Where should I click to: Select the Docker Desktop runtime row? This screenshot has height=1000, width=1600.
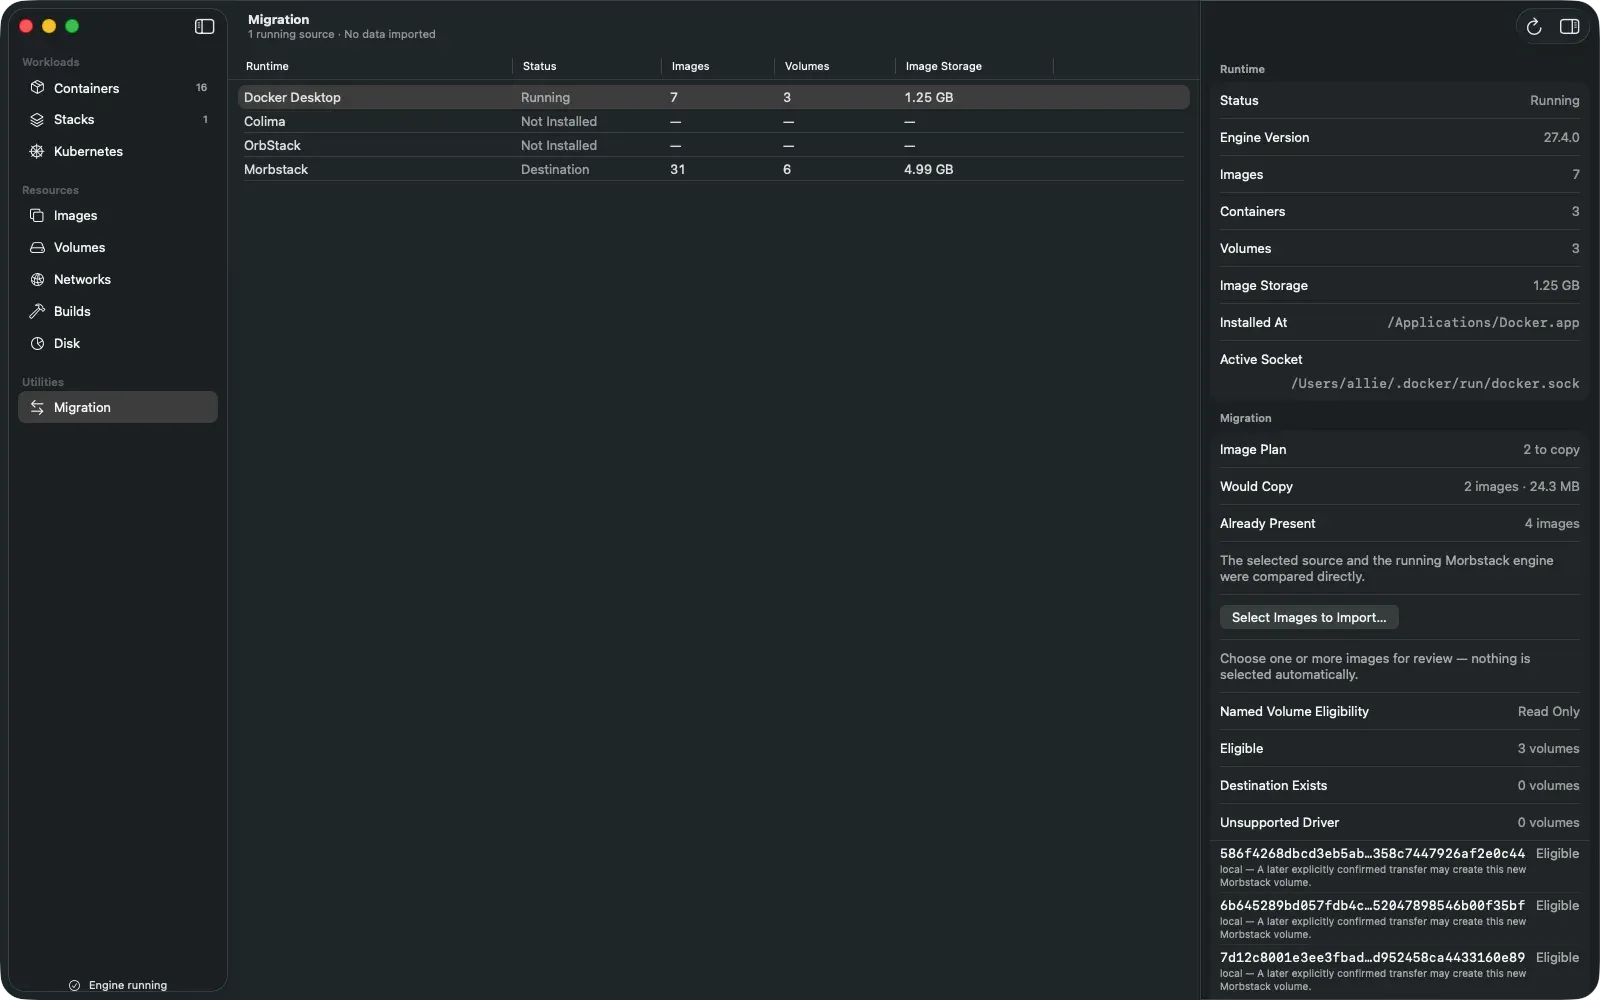pyautogui.click(x=713, y=98)
